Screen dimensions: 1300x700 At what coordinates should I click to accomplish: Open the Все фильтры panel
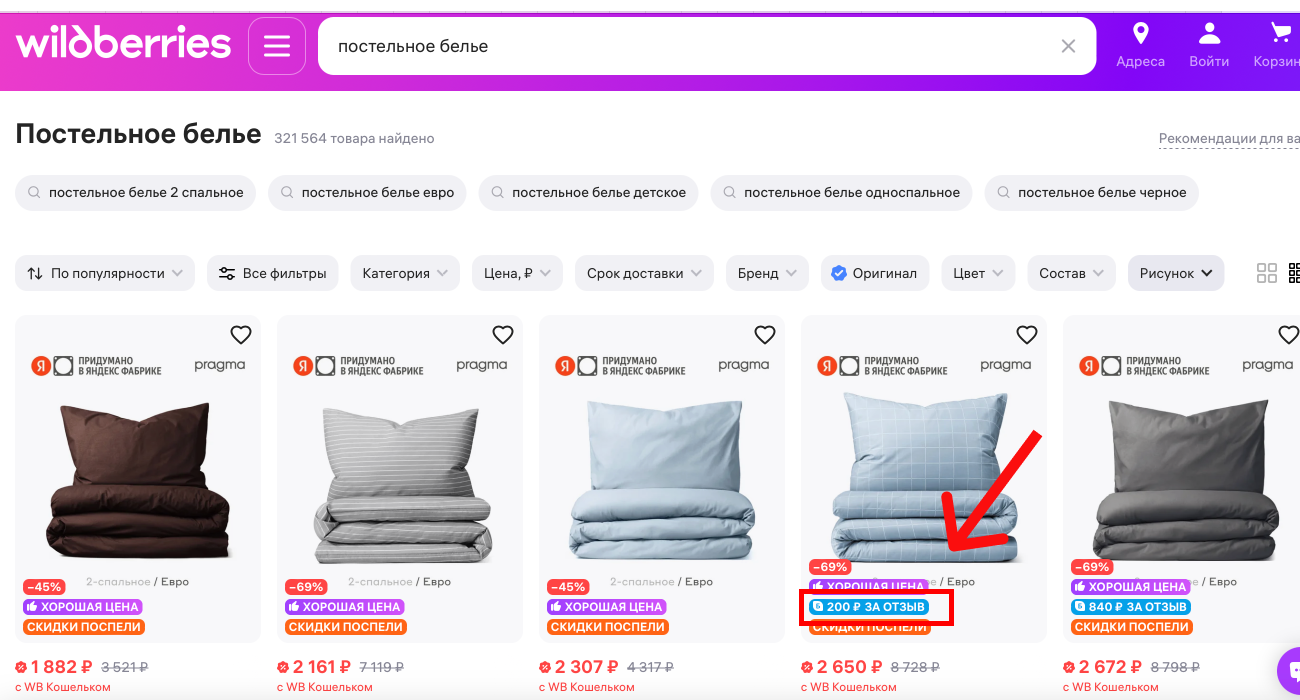pyautogui.click(x=273, y=273)
